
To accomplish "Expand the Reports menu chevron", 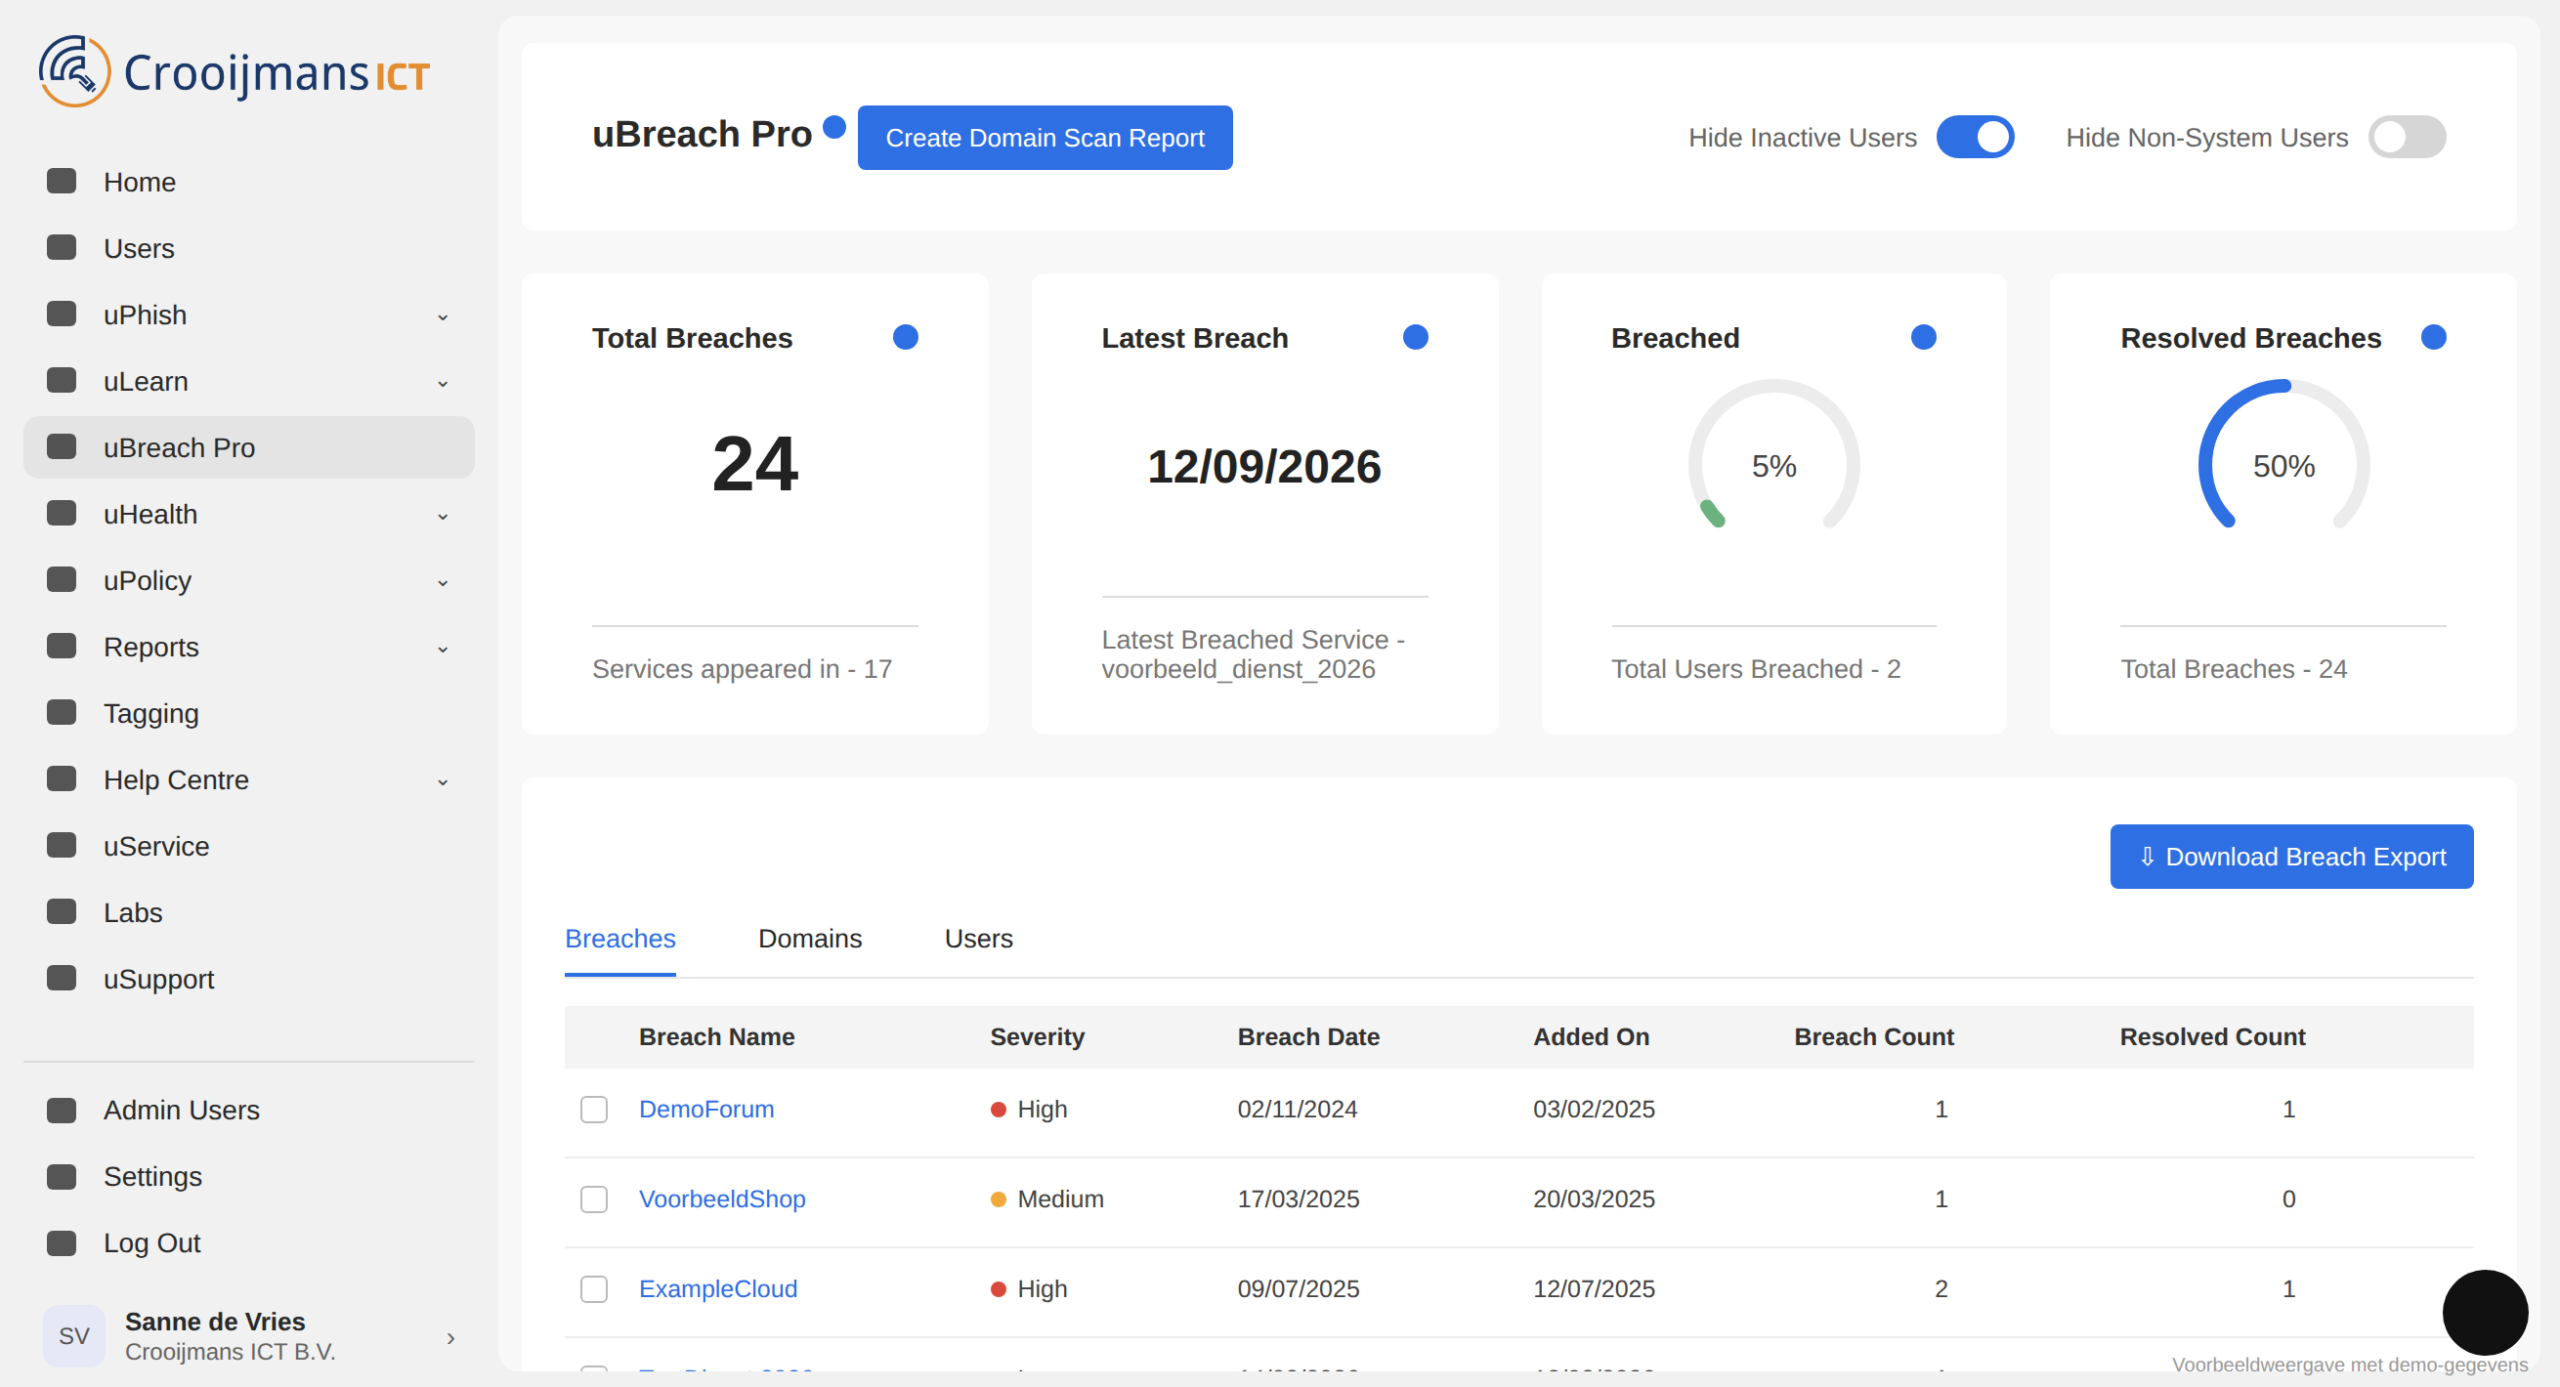I will (x=443, y=649).
